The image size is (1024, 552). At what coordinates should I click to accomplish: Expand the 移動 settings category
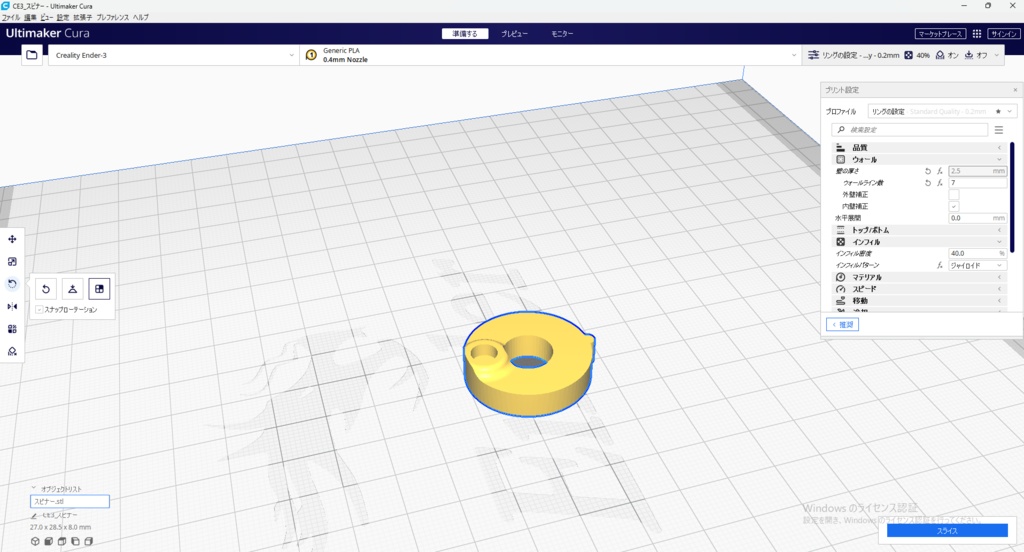pyautogui.click(x=920, y=300)
